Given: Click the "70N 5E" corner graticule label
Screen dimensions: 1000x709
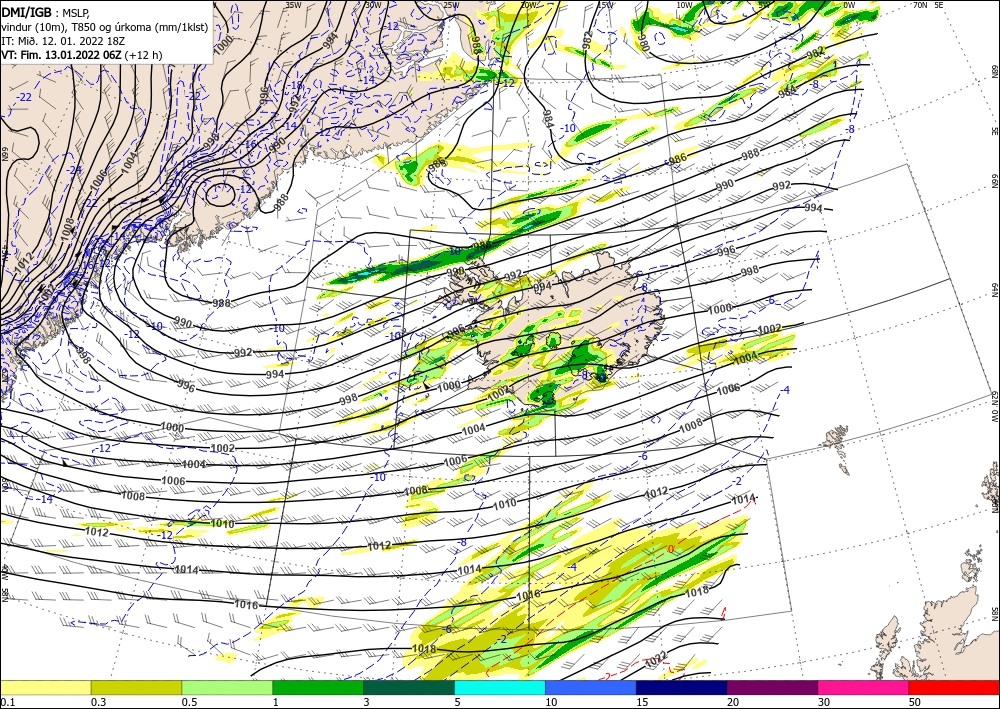Looking at the screenshot, I should [x=928, y=5].
